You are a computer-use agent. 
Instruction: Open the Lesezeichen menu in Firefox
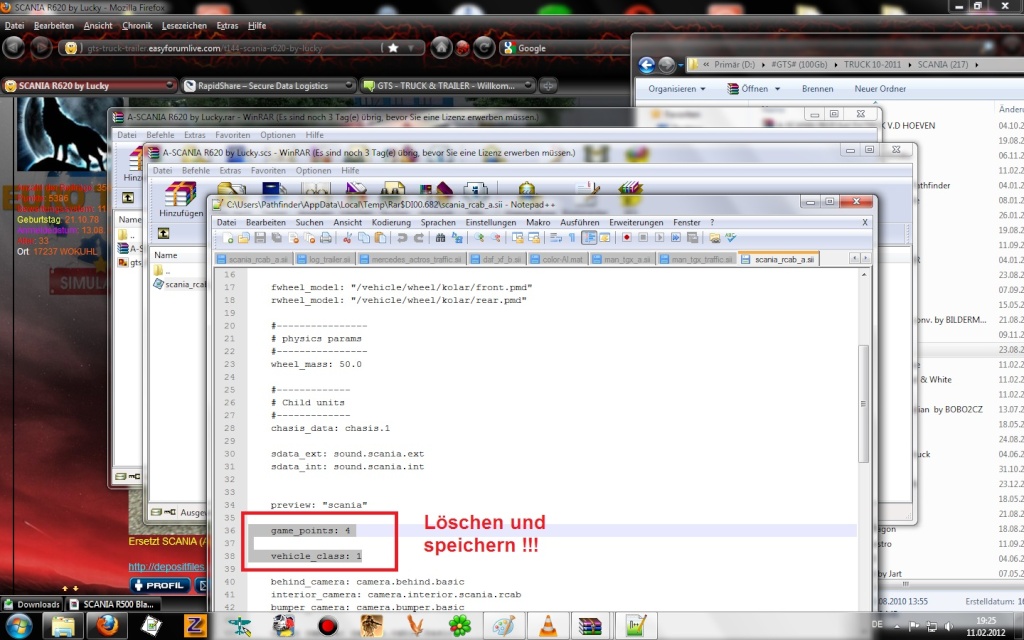point(184,25)
